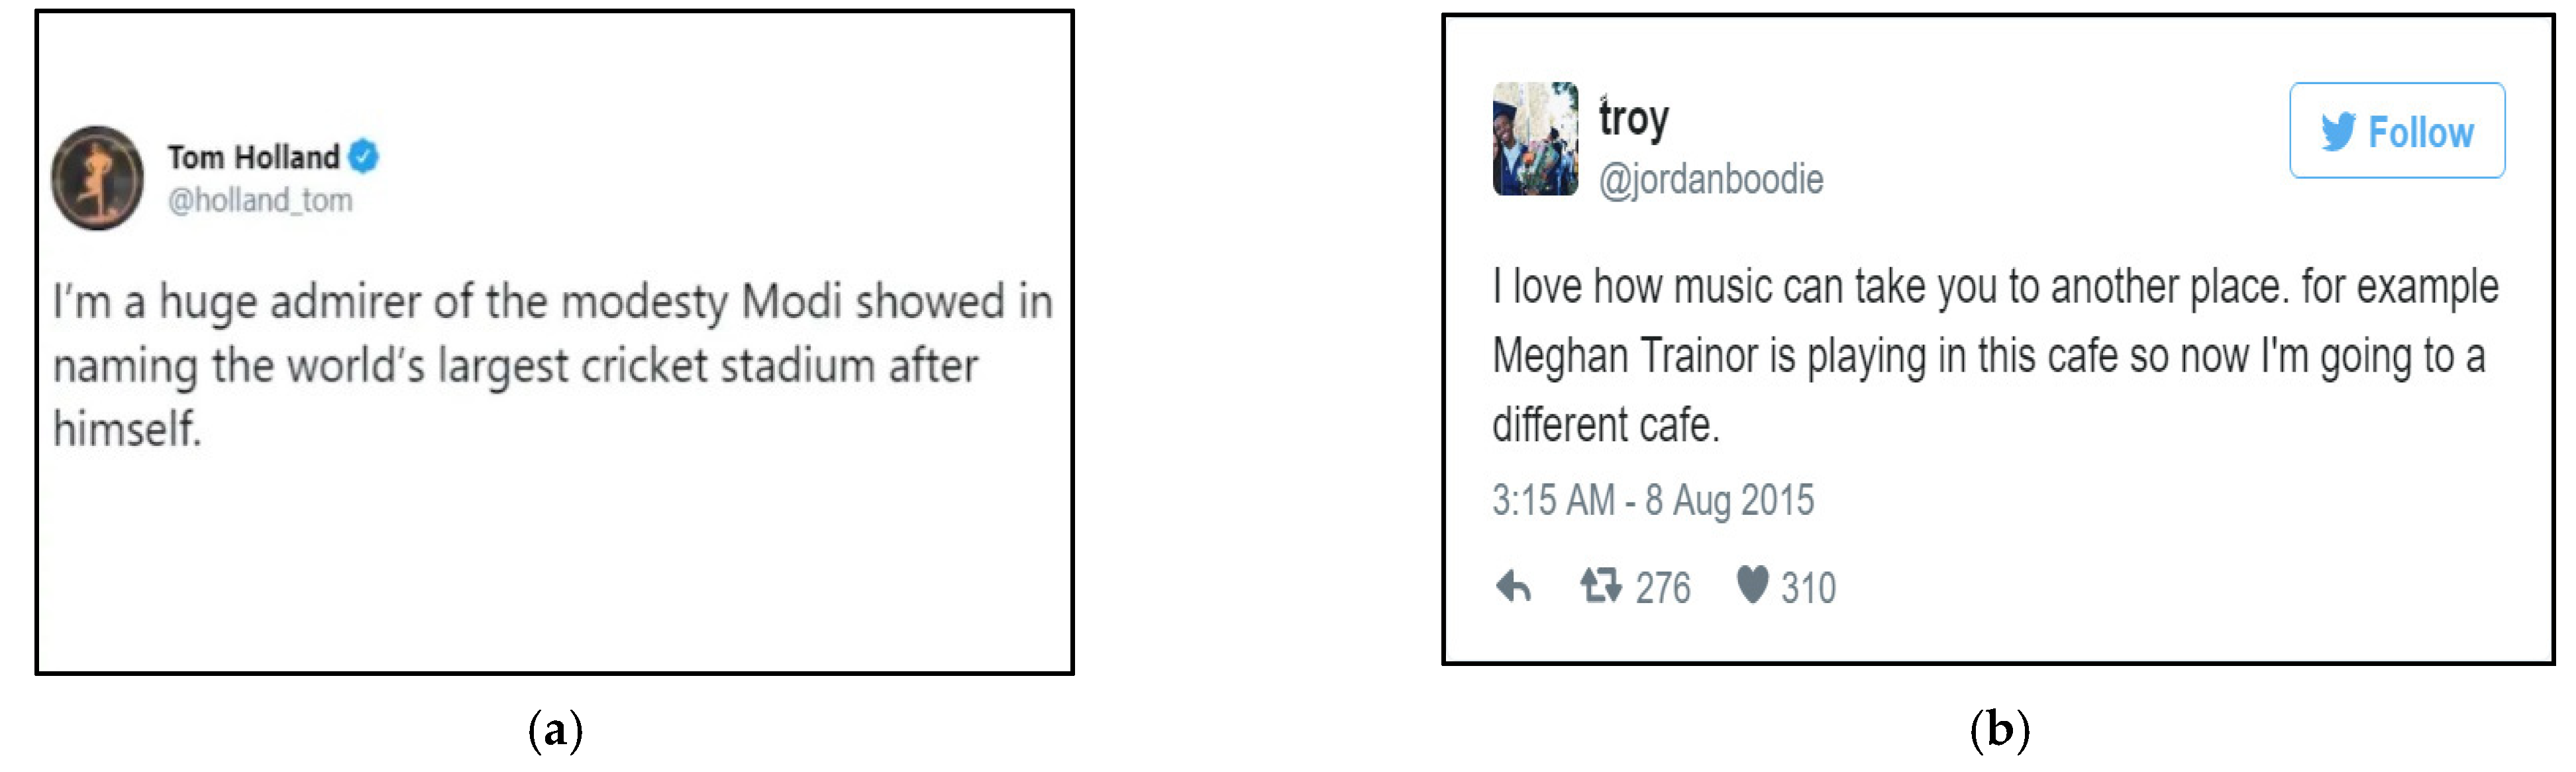Click the (b) figure label
The image size is (2576, 772).
(1999, 731)
